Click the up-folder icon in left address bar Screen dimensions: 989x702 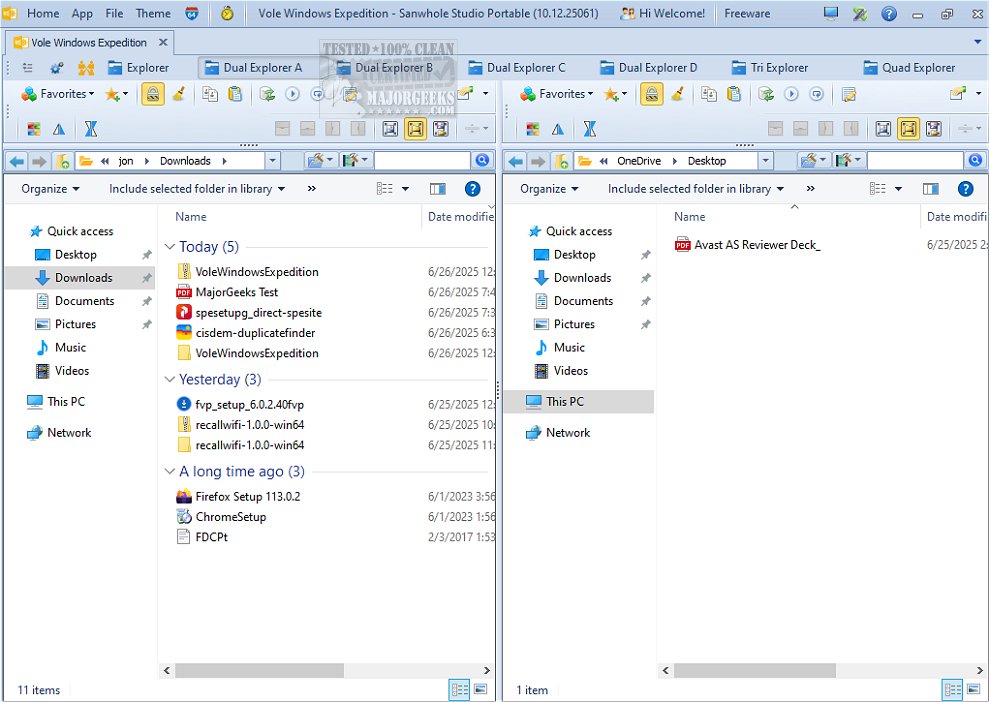click(x=63, y=161)
